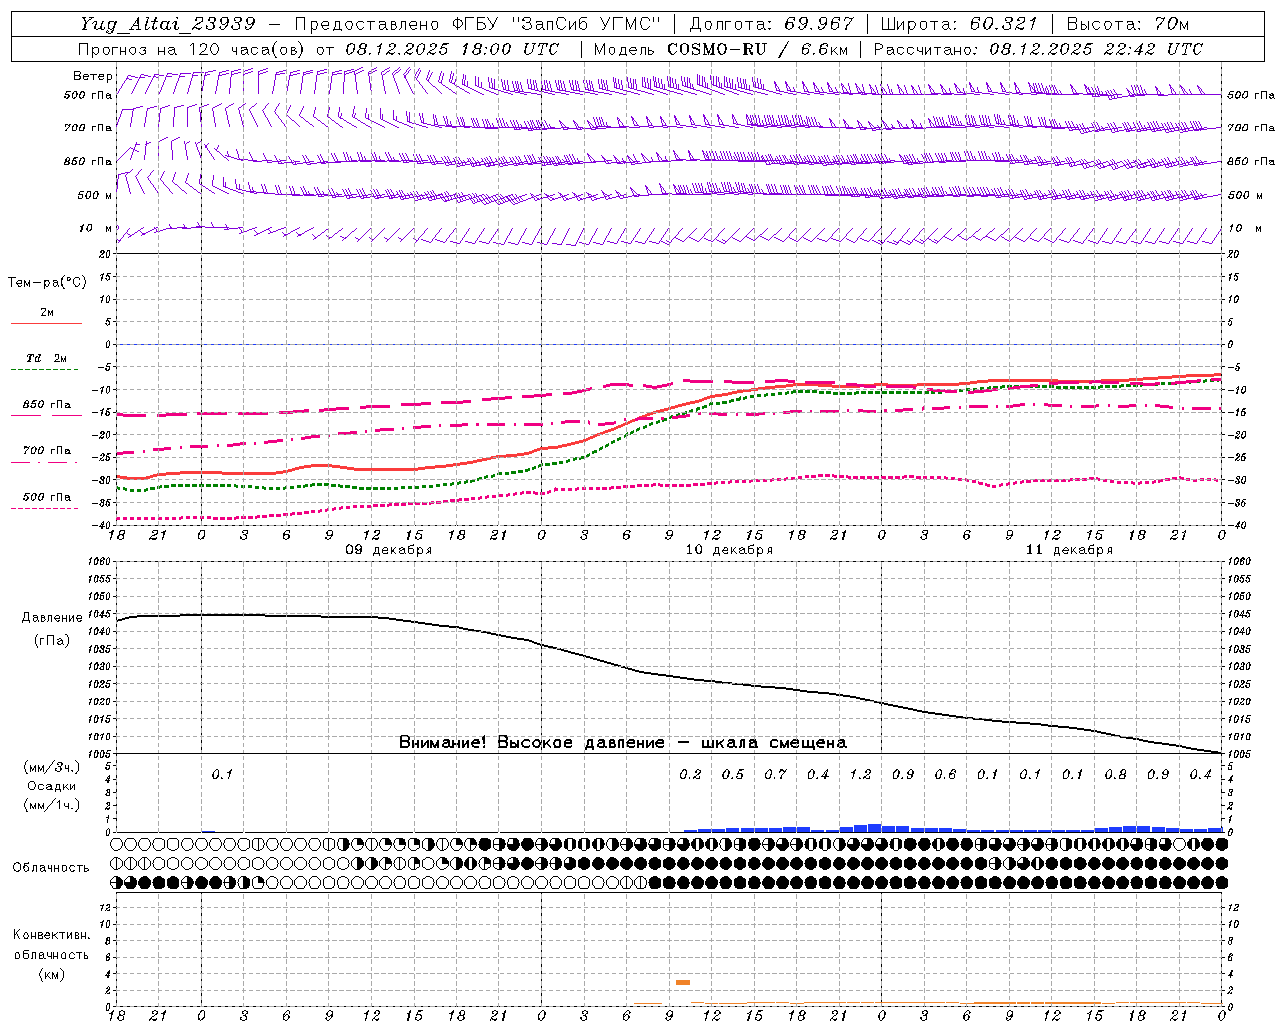1280x1024 pixels.
Task: Click the 500 м wind level label on left
Action: coord(95,195)
